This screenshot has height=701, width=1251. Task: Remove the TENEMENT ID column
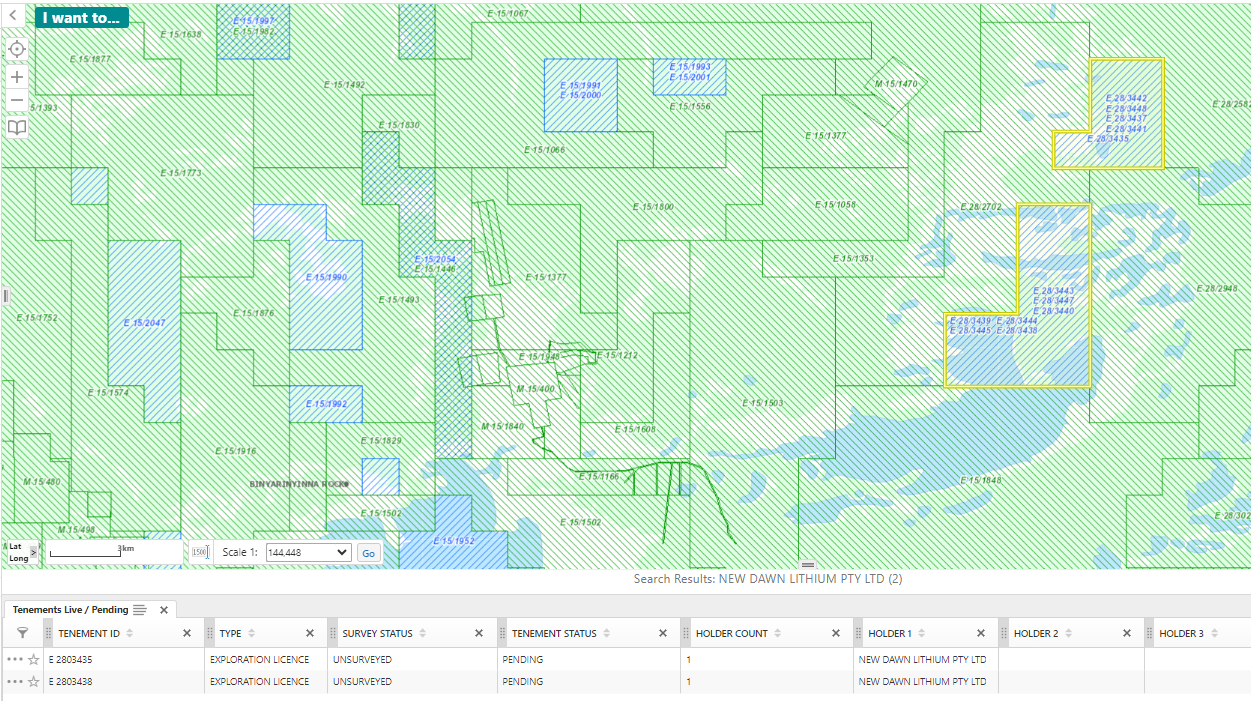coord(187,633)
